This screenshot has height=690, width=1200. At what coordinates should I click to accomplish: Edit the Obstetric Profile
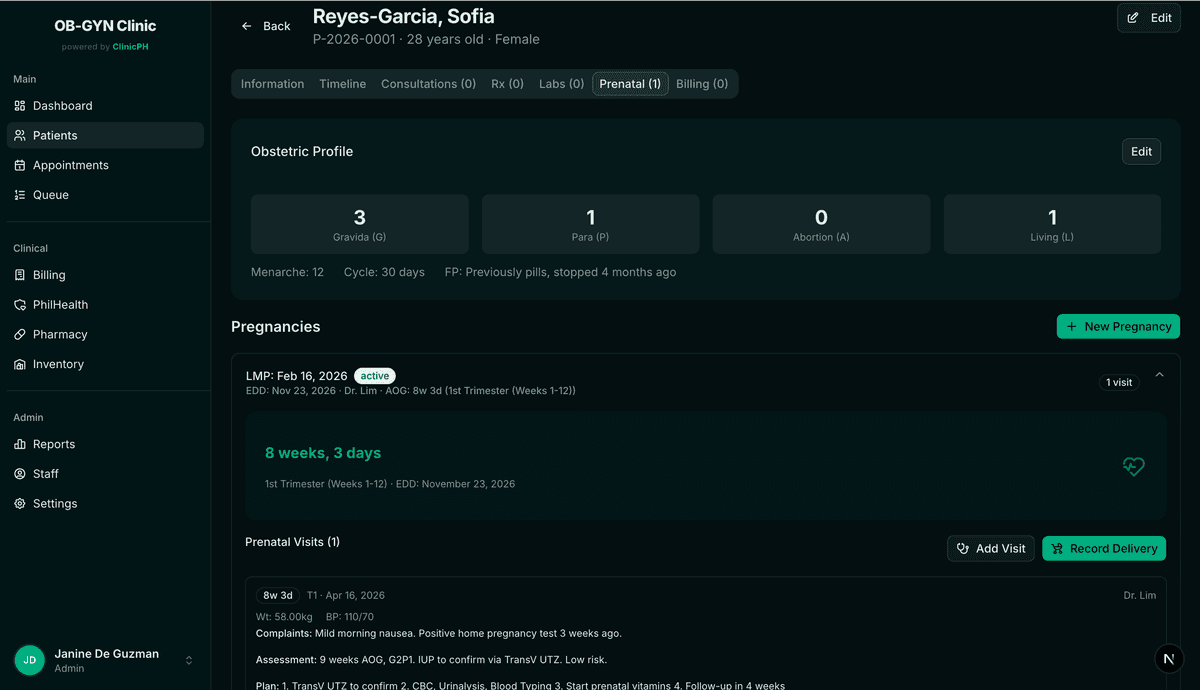point(1141,152)
